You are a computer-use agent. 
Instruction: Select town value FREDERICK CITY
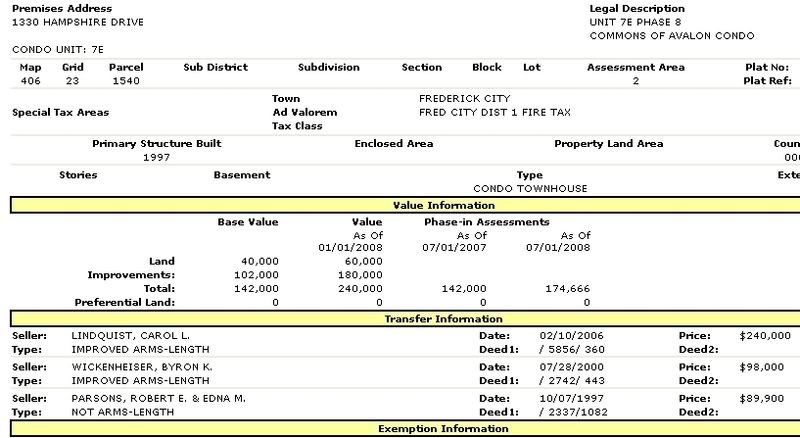tap(464, 99)
